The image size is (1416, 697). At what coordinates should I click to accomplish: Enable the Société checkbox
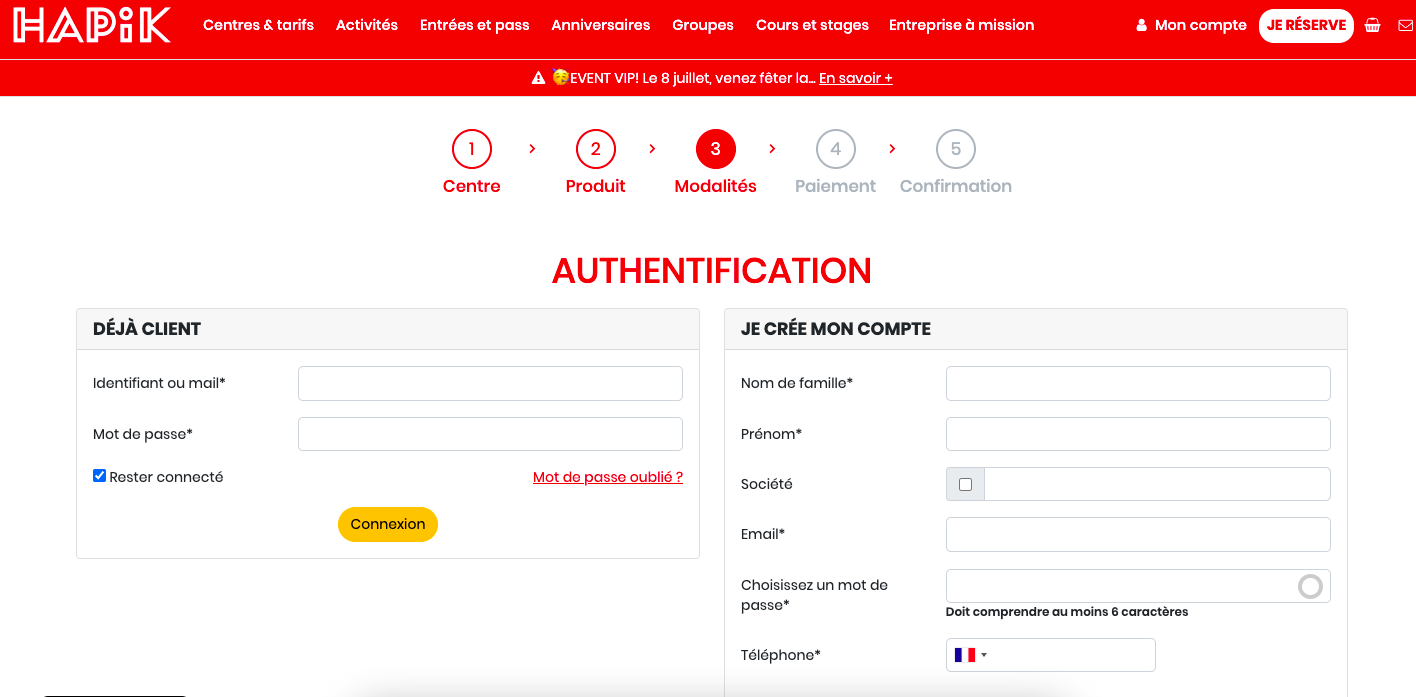point(965,484)
